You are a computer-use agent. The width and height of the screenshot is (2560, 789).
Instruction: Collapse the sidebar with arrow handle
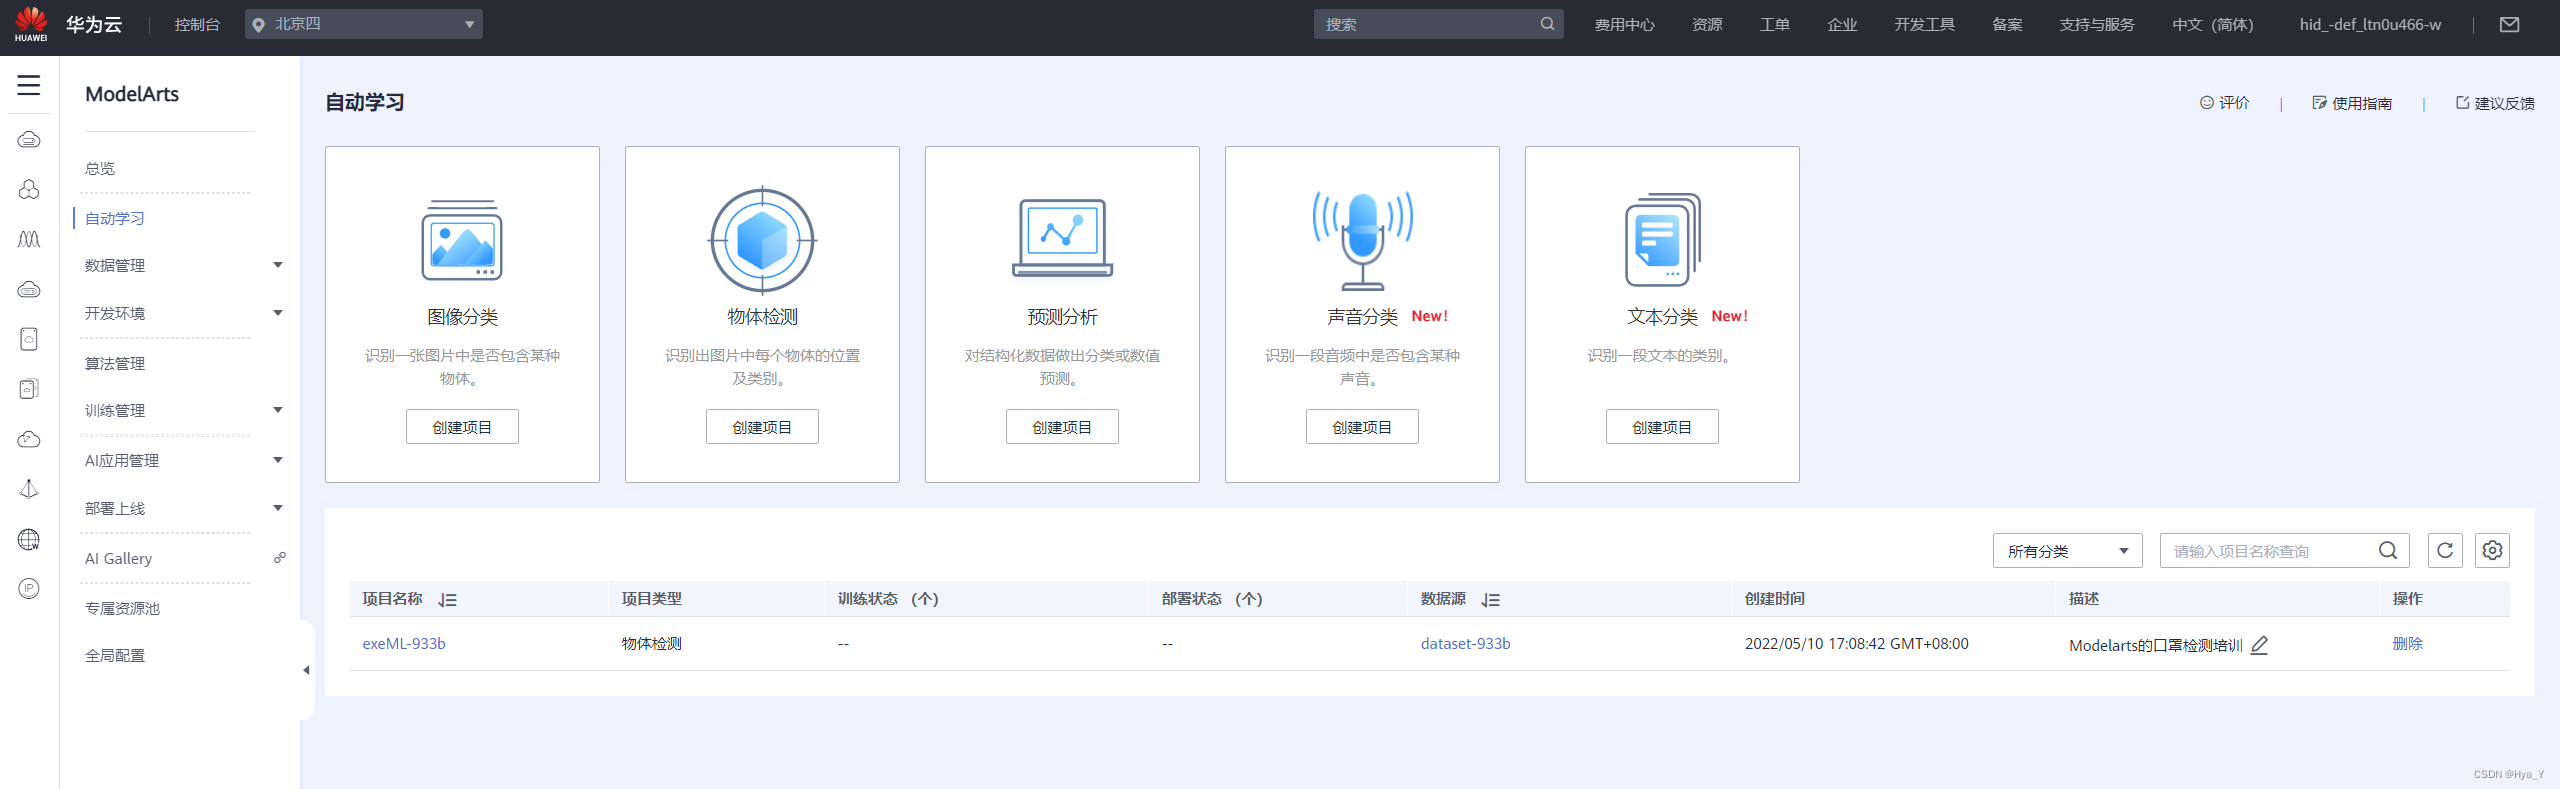coord(306,670)
